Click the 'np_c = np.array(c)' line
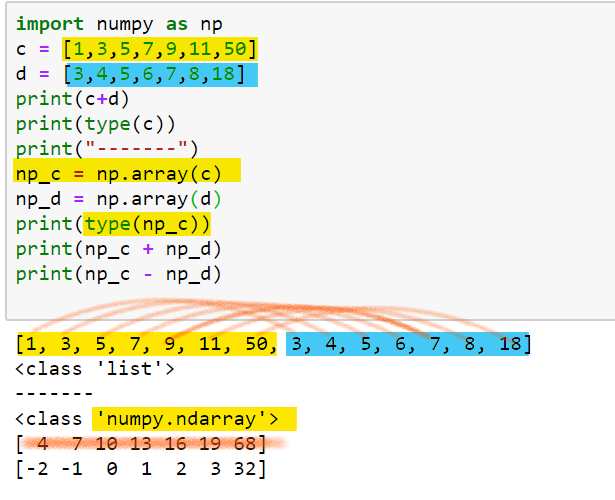Image resolution: width=615 pixels, height=500 pixels. (119, 175)
